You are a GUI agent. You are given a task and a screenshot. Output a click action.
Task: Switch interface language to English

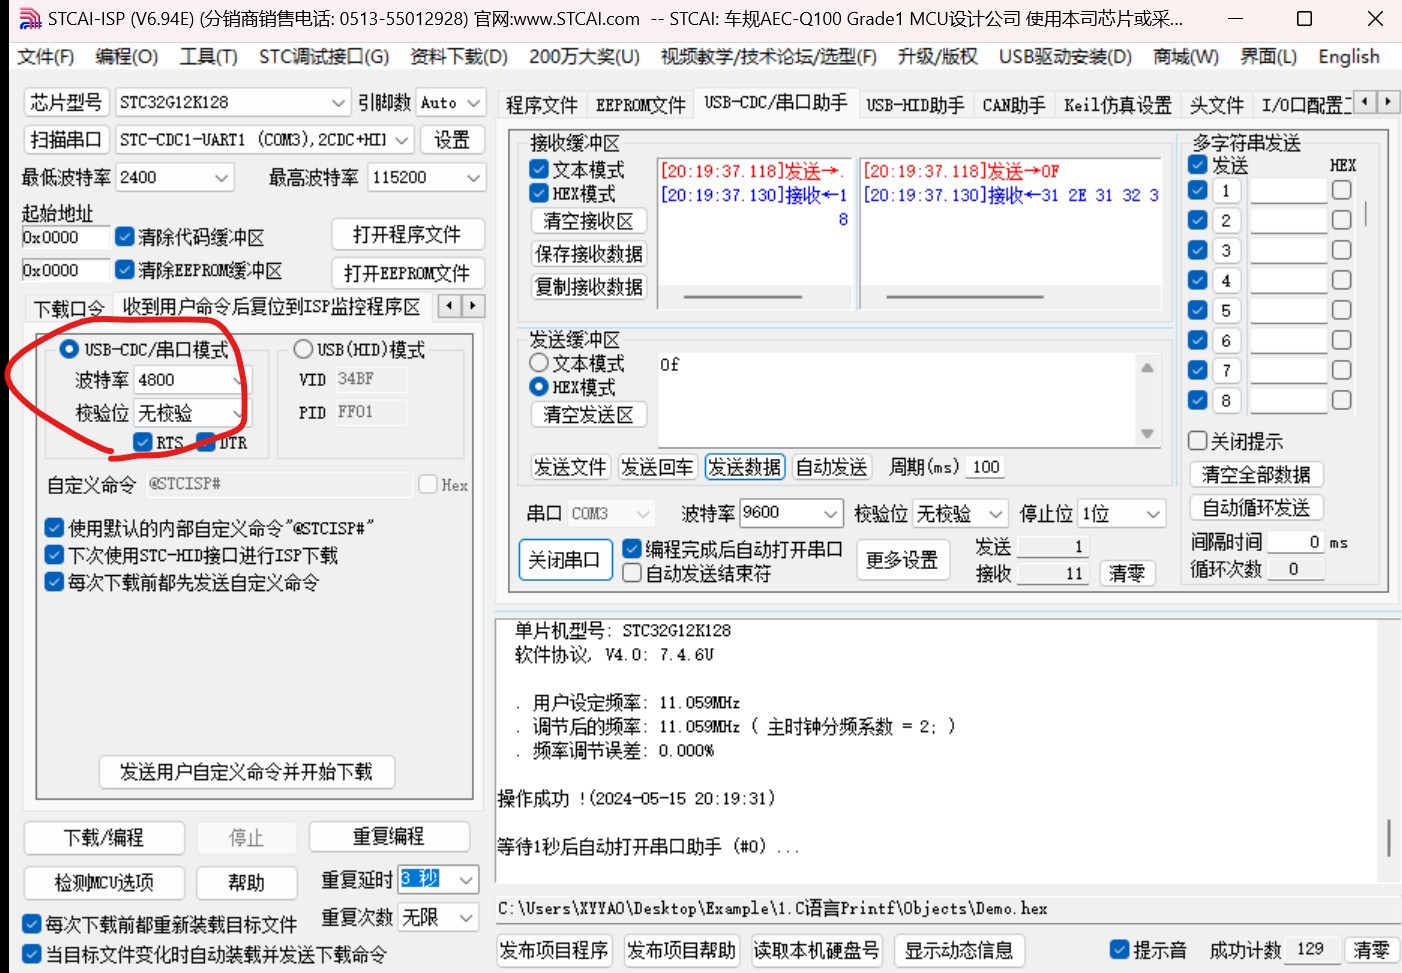(1348, 57)
